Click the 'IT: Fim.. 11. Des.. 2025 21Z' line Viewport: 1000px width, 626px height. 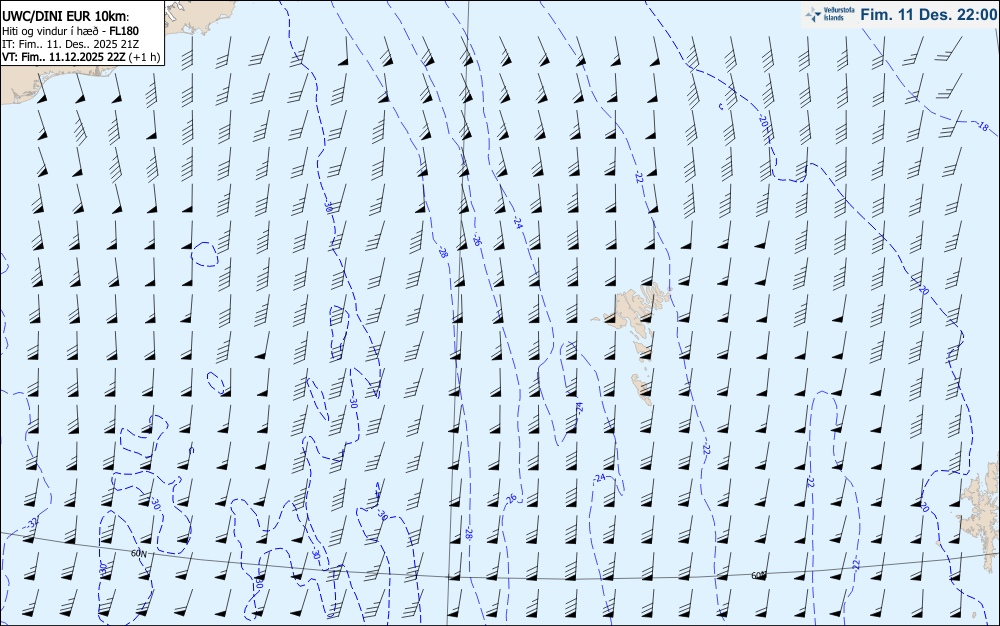(70, 44)
